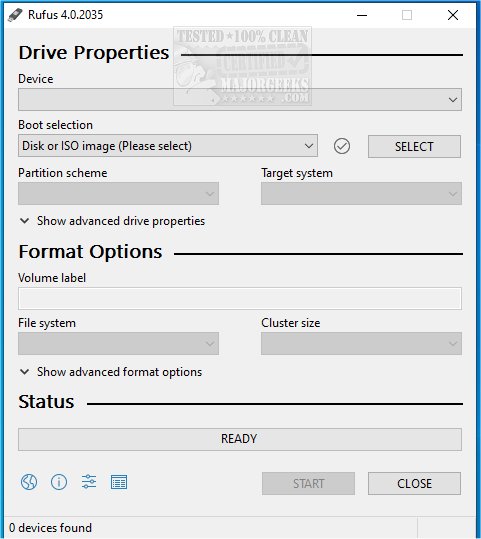481x539 pixels.
Task: Open the File system dropdown
Action: pyautogui.click(x=118, y=343)
